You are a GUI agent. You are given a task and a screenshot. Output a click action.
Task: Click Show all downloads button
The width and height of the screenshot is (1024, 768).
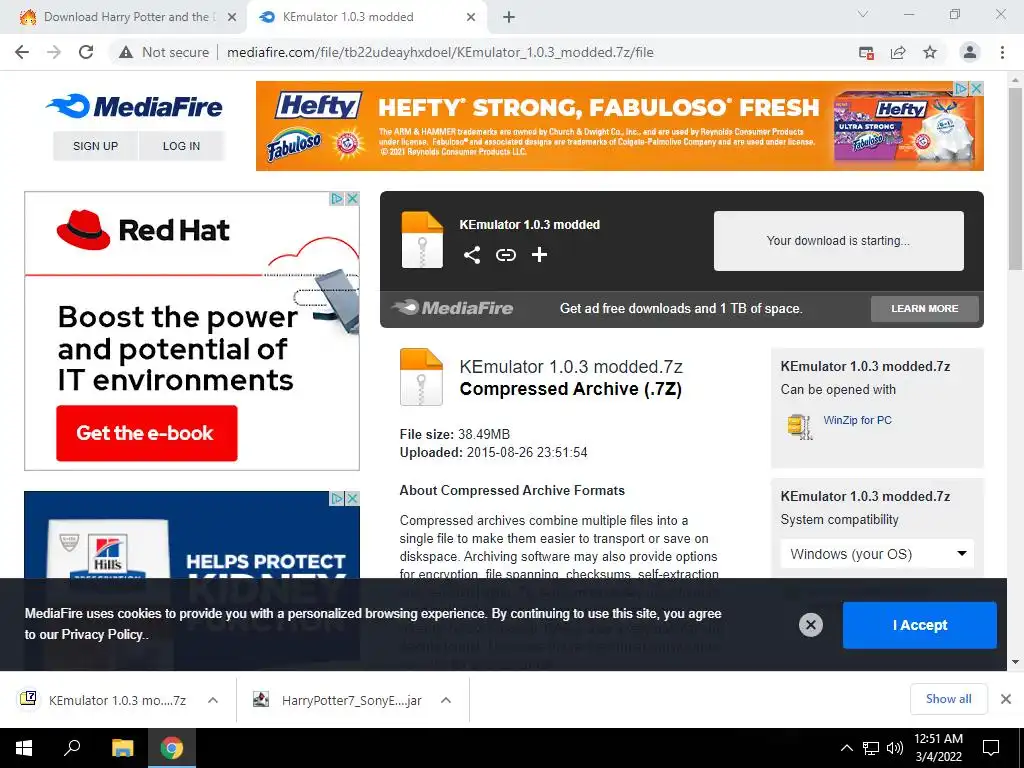click(948, 699)
